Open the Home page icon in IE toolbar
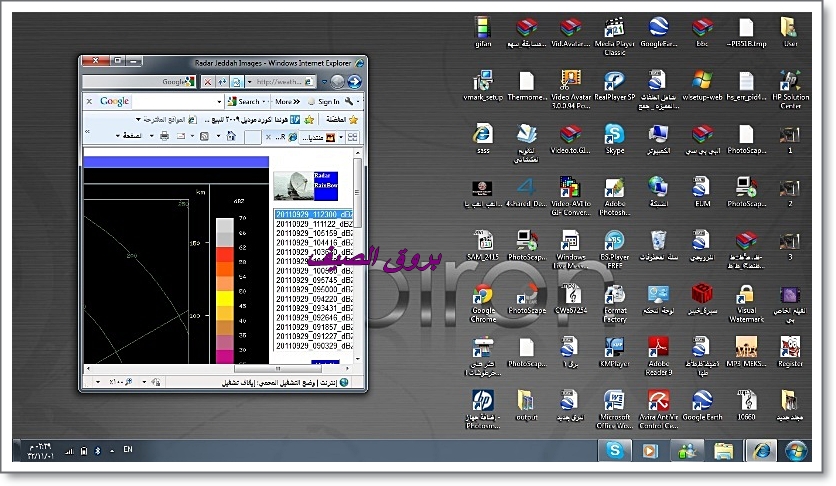Image resolution: width=836 pixels, height=486 pixels. [x=230, y=136]
